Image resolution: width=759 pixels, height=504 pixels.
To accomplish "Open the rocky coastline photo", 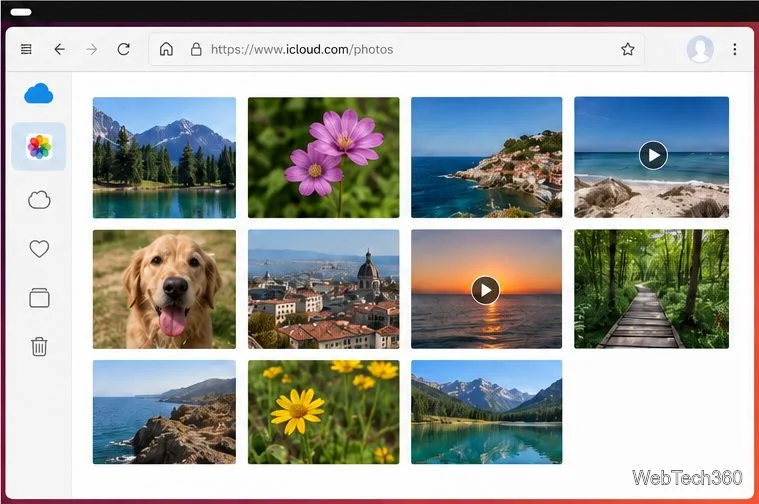I will click(x=165, y=412).
